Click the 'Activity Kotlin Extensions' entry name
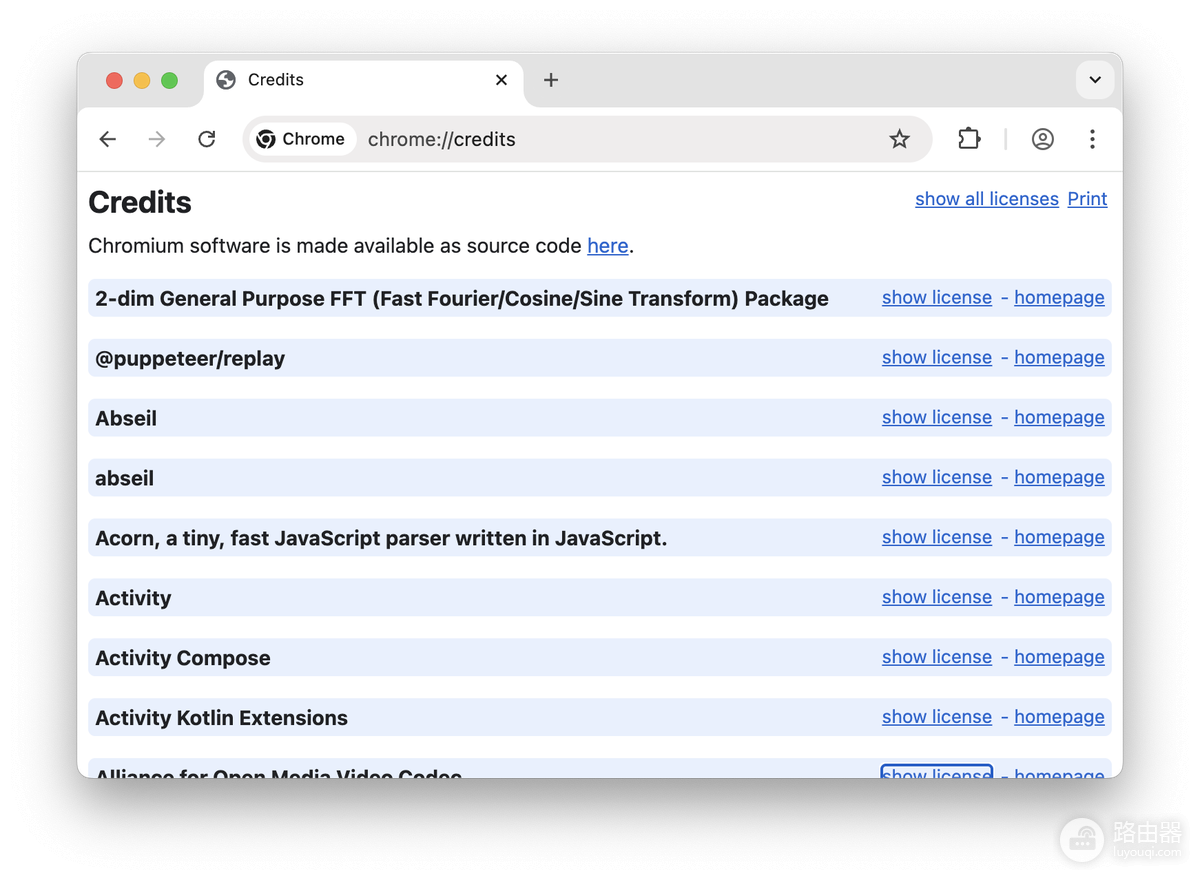 222,718
